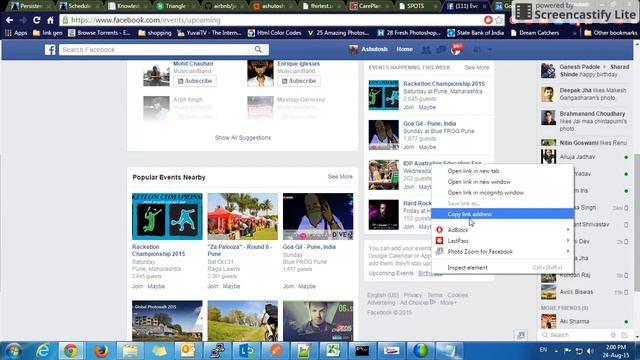Open chat with Anuja Jadhav
Image resolution: width=640 pixels, height=360 pixels.
584,157
